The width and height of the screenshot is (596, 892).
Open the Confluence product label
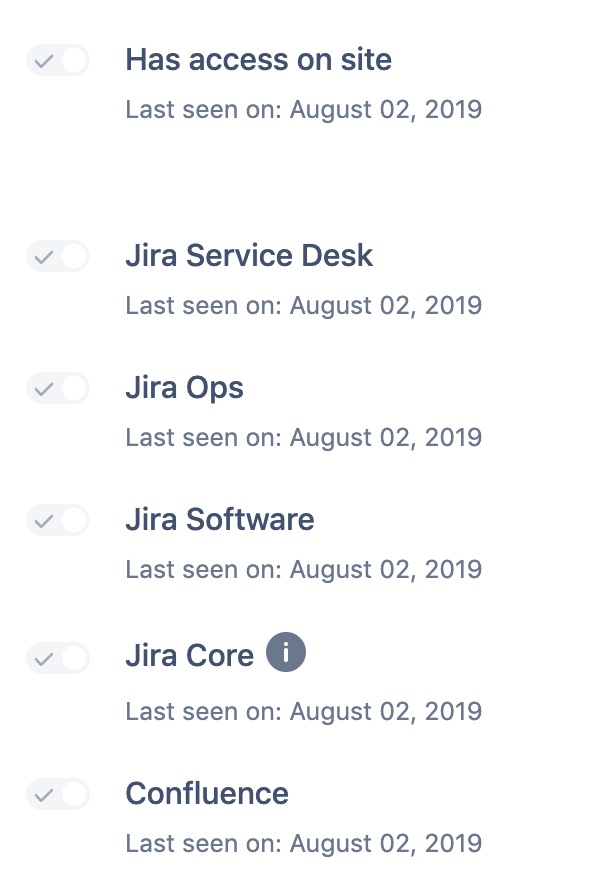point(206,794)
